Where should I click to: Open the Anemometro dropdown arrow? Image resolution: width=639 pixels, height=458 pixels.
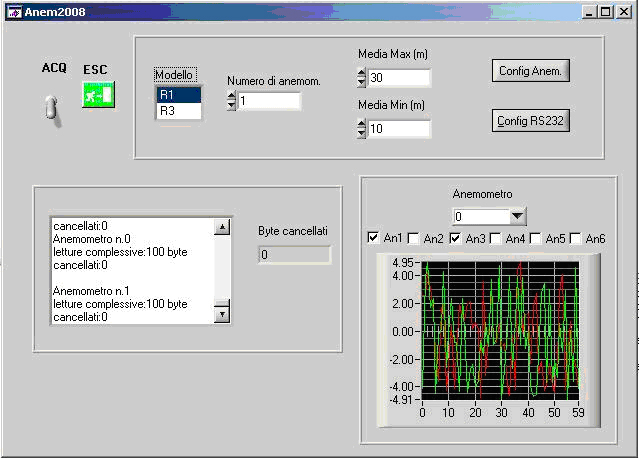pyautogui.click(x=518, y=216)
